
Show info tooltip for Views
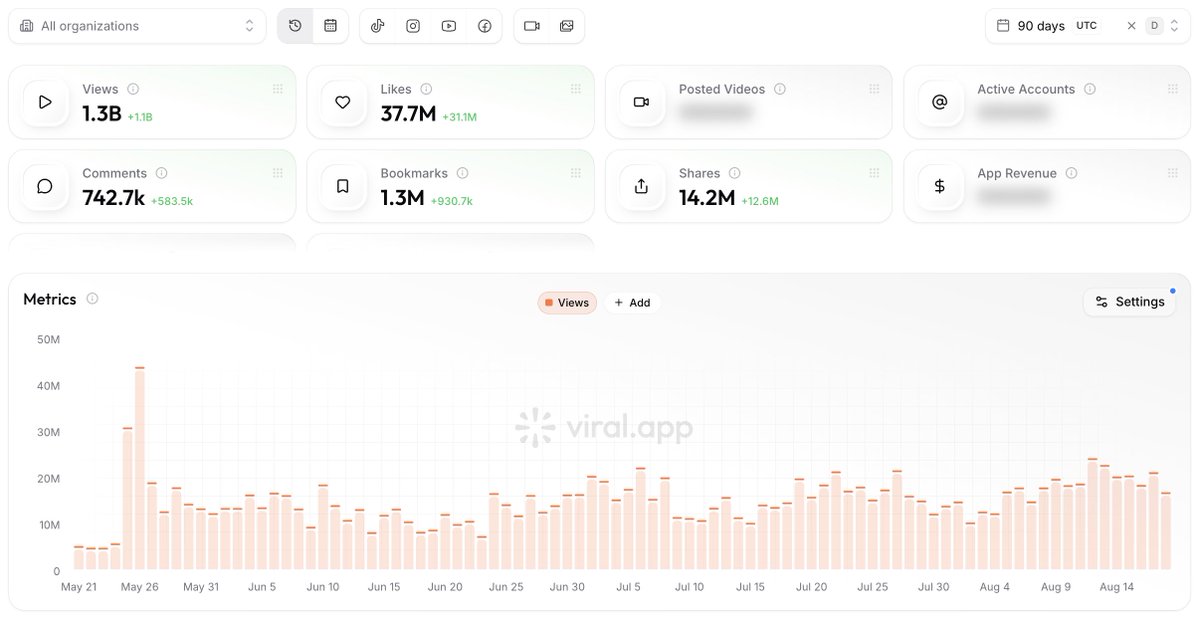(x=133, y=89)
